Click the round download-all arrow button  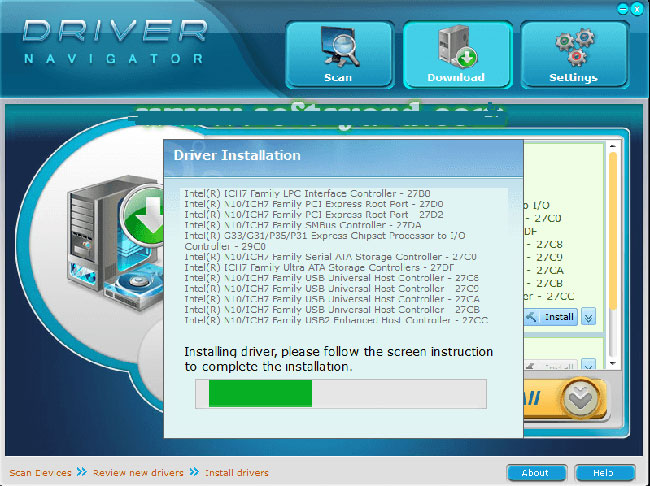point(580,400)
